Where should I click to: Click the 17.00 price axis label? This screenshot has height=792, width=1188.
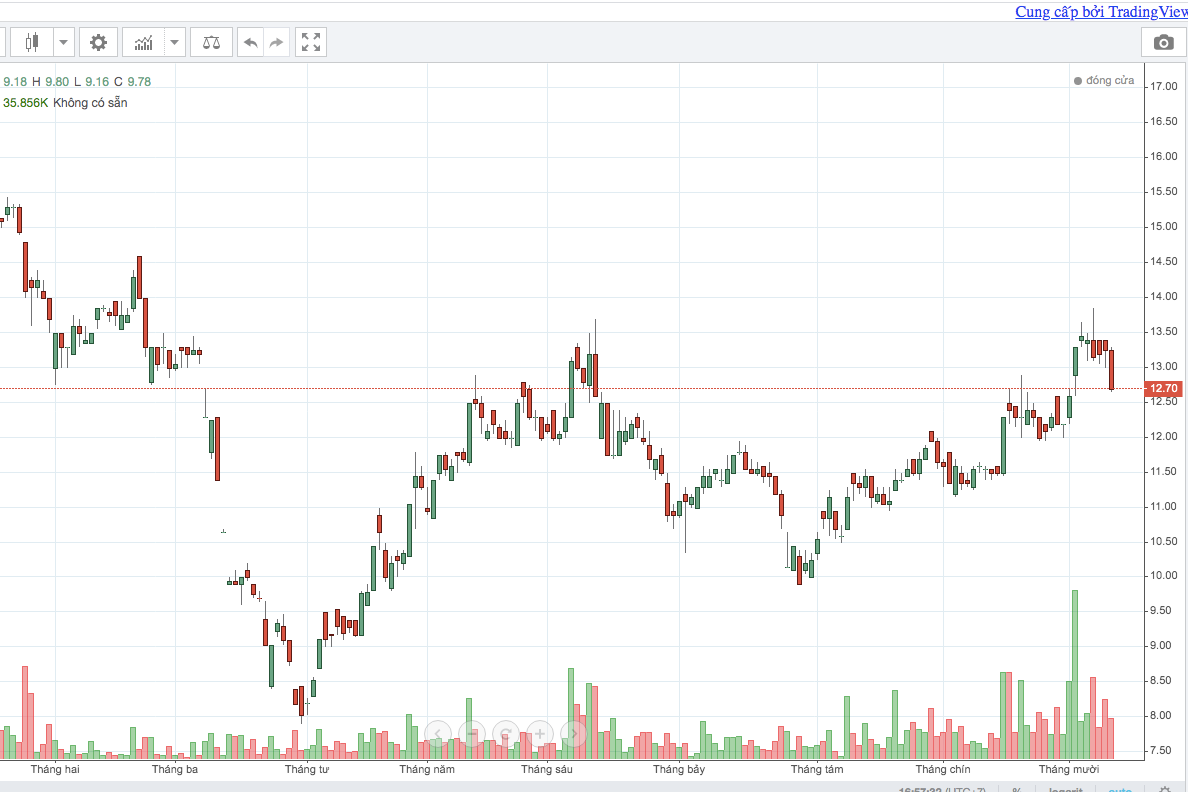point(1164,86)
